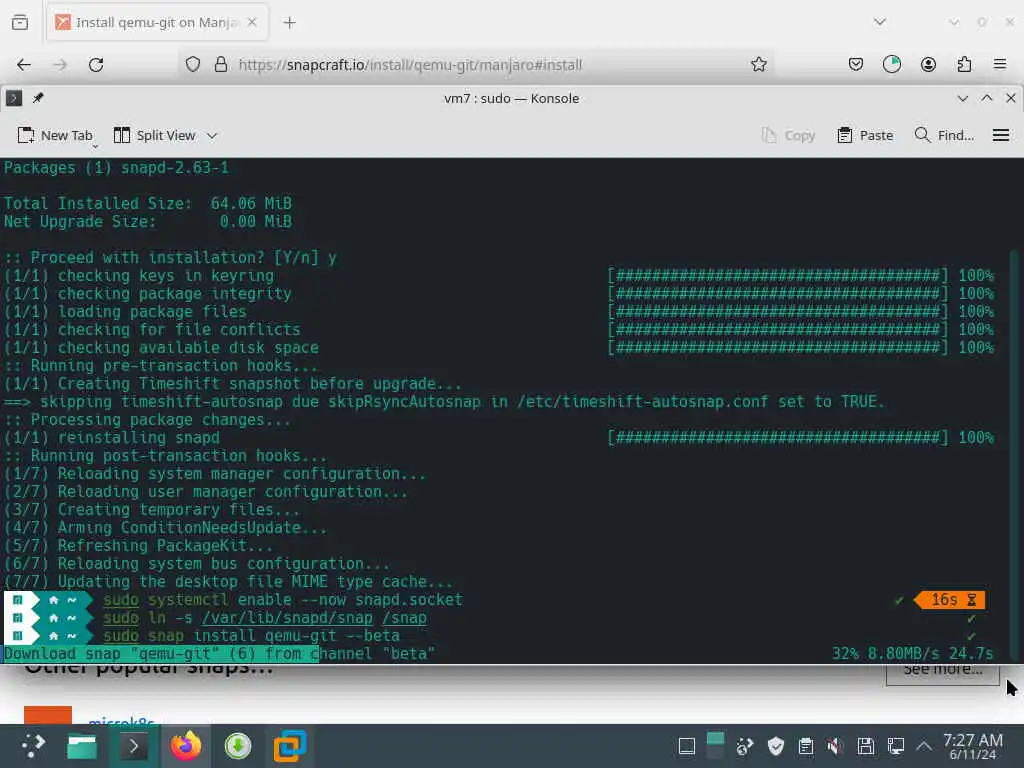Click the 16s duration badge
Image resolution: width=1024 pixels, height=768 pixels.
tap(950, 600)
